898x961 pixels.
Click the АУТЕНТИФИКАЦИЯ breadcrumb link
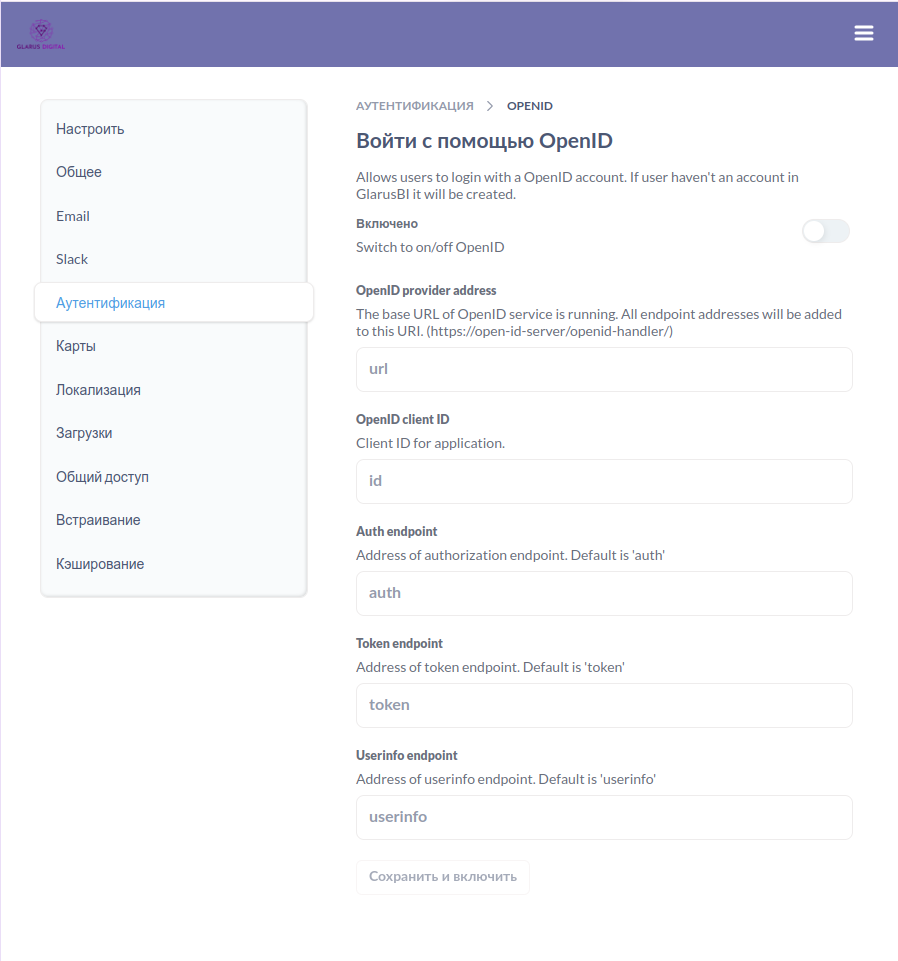414,105
